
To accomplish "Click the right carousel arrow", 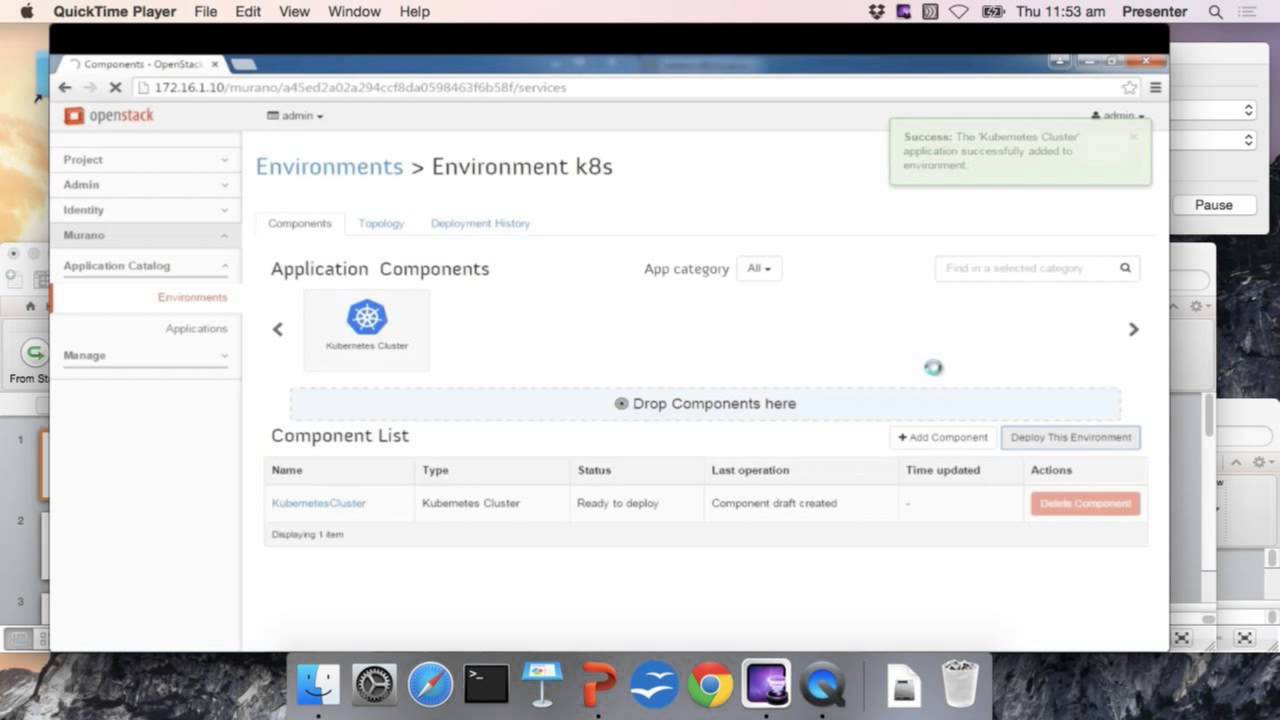I will point(1133,329).
